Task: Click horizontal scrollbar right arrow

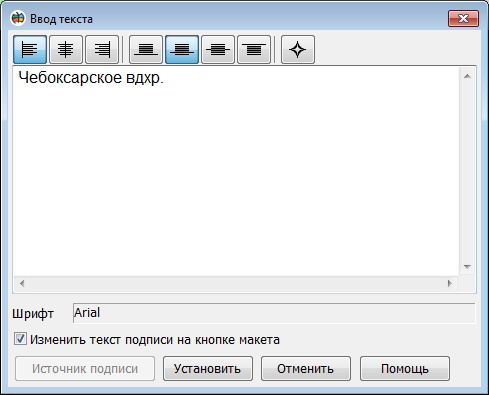Action: point(450,283)
